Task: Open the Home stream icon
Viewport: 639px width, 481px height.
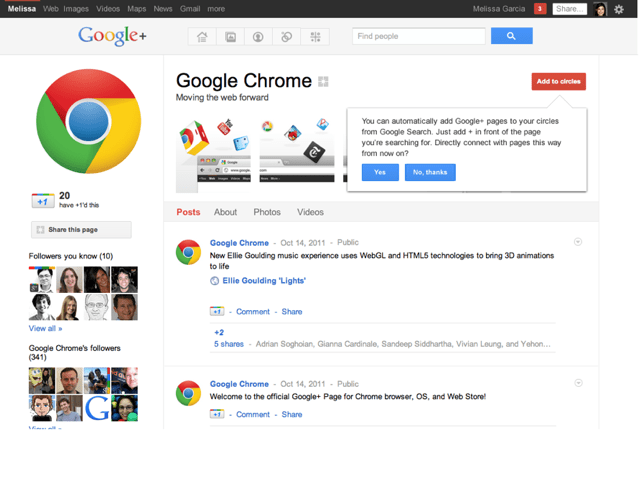Action: point(202,37)
